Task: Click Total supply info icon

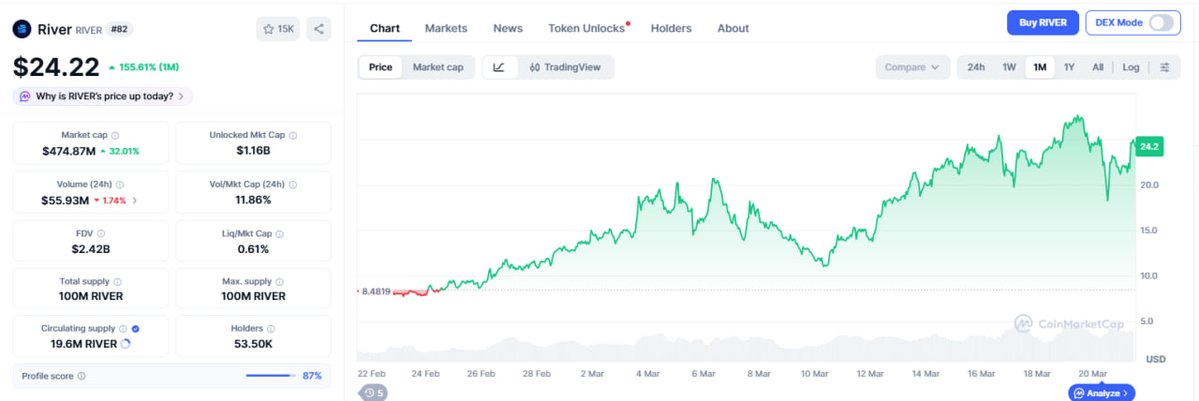Action: coord(117,282)
